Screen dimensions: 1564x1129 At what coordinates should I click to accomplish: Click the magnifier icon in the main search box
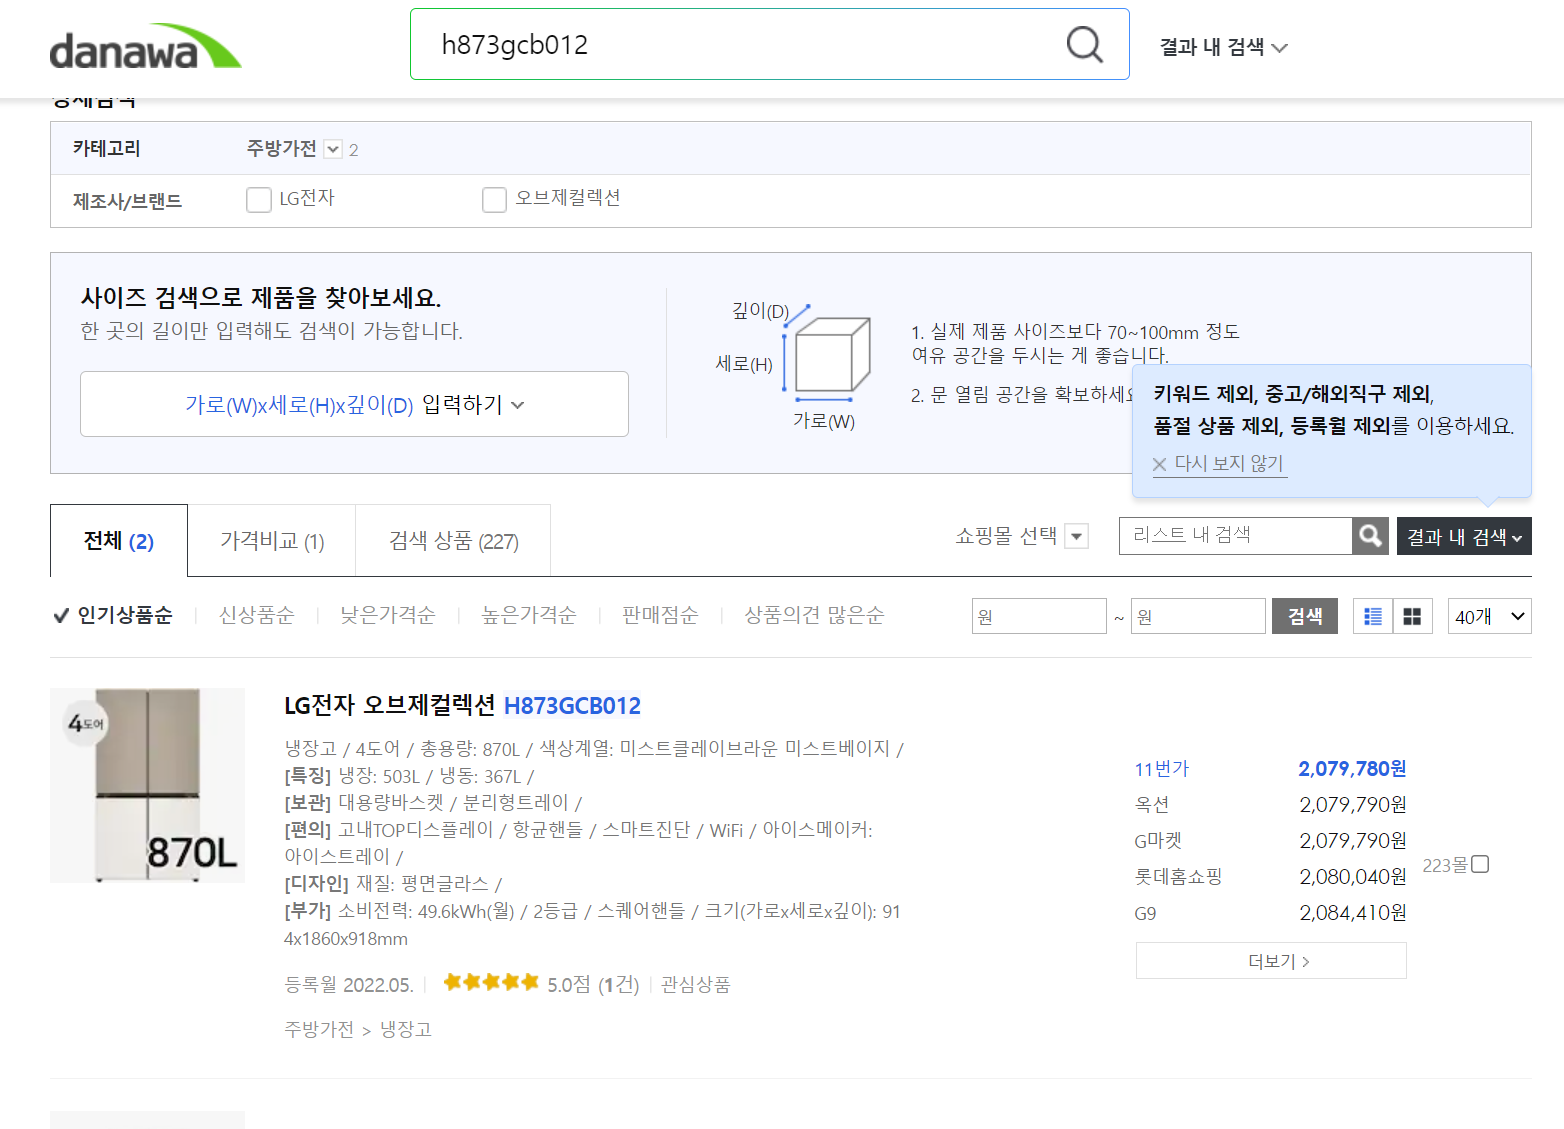[1084, 44]
